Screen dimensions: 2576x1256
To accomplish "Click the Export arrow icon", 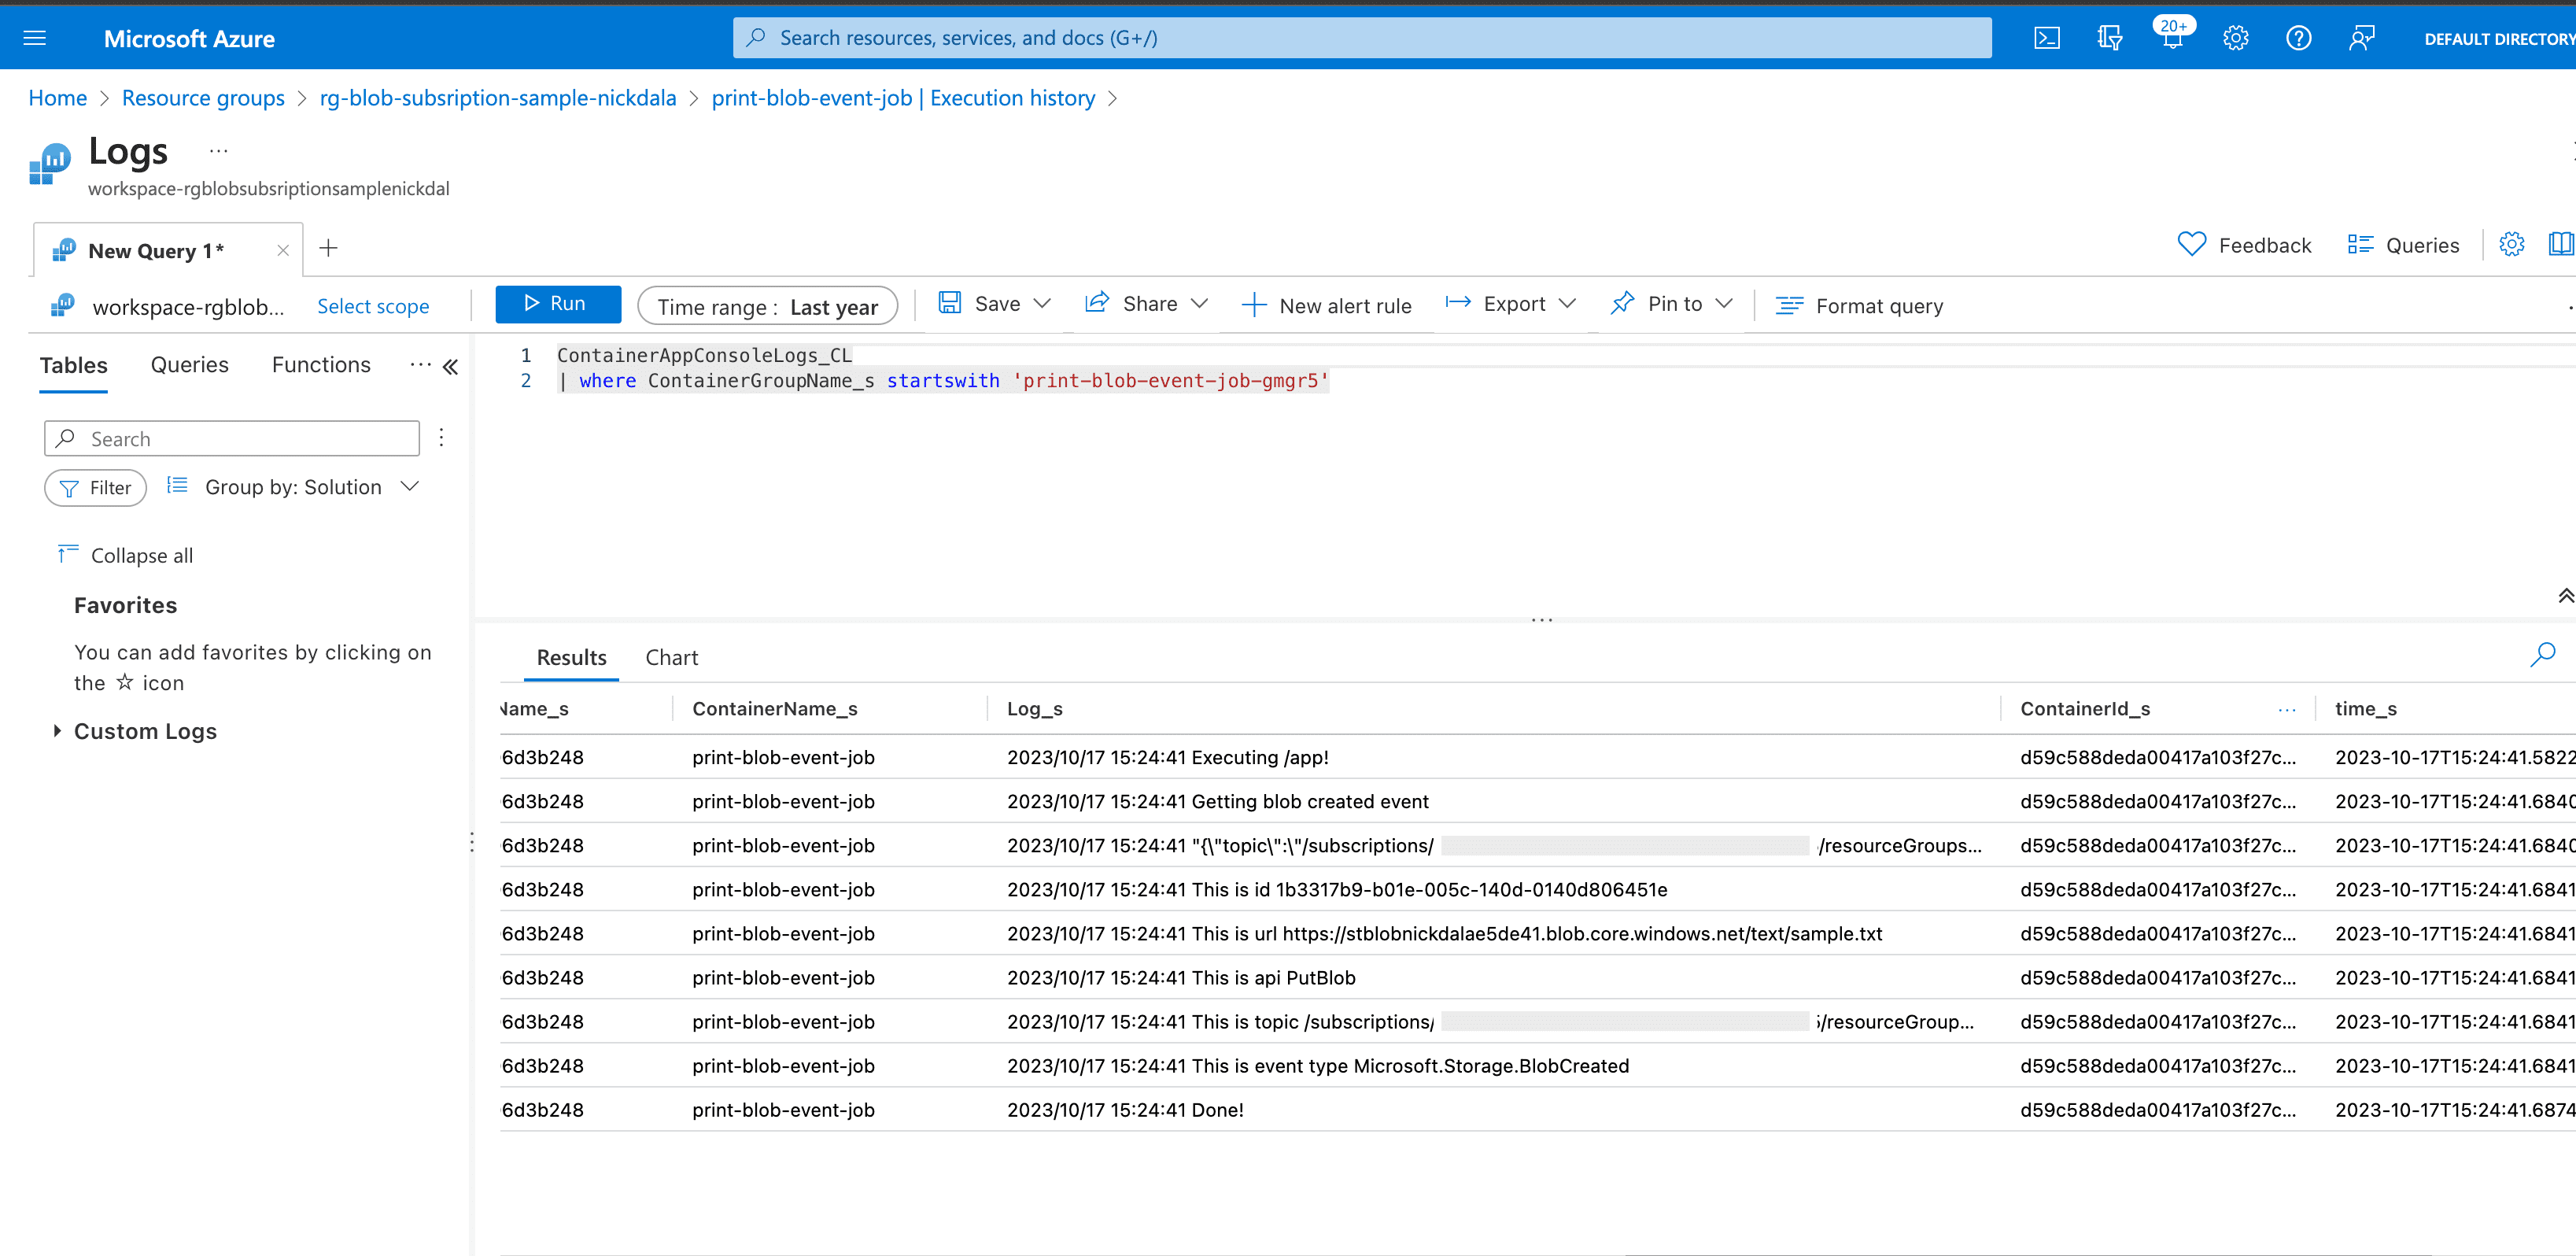I will (x=1458, y=303).
